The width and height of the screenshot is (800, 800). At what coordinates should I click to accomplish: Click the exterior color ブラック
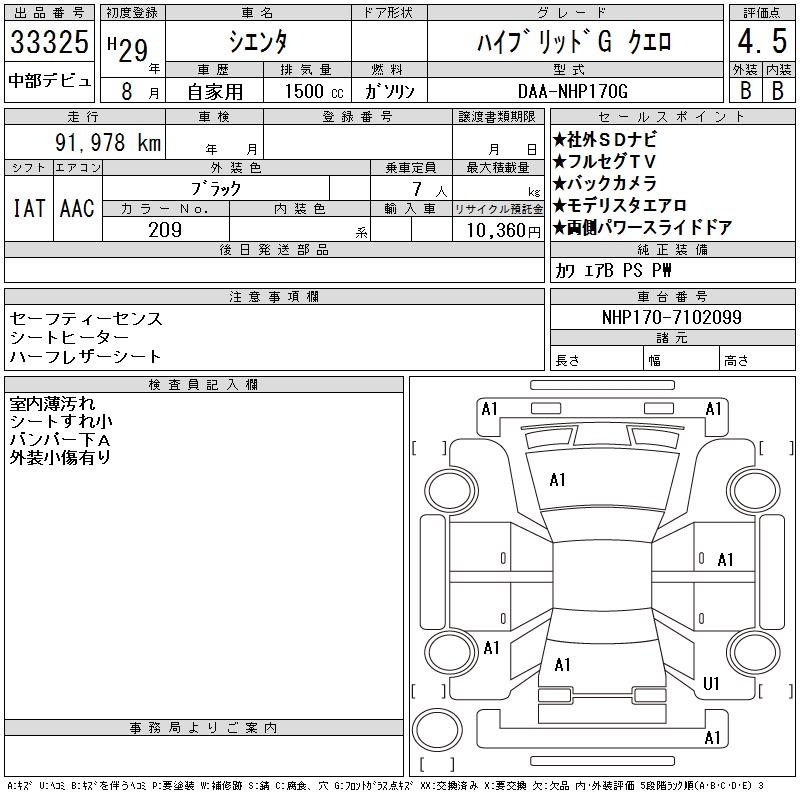pos(216,189)
